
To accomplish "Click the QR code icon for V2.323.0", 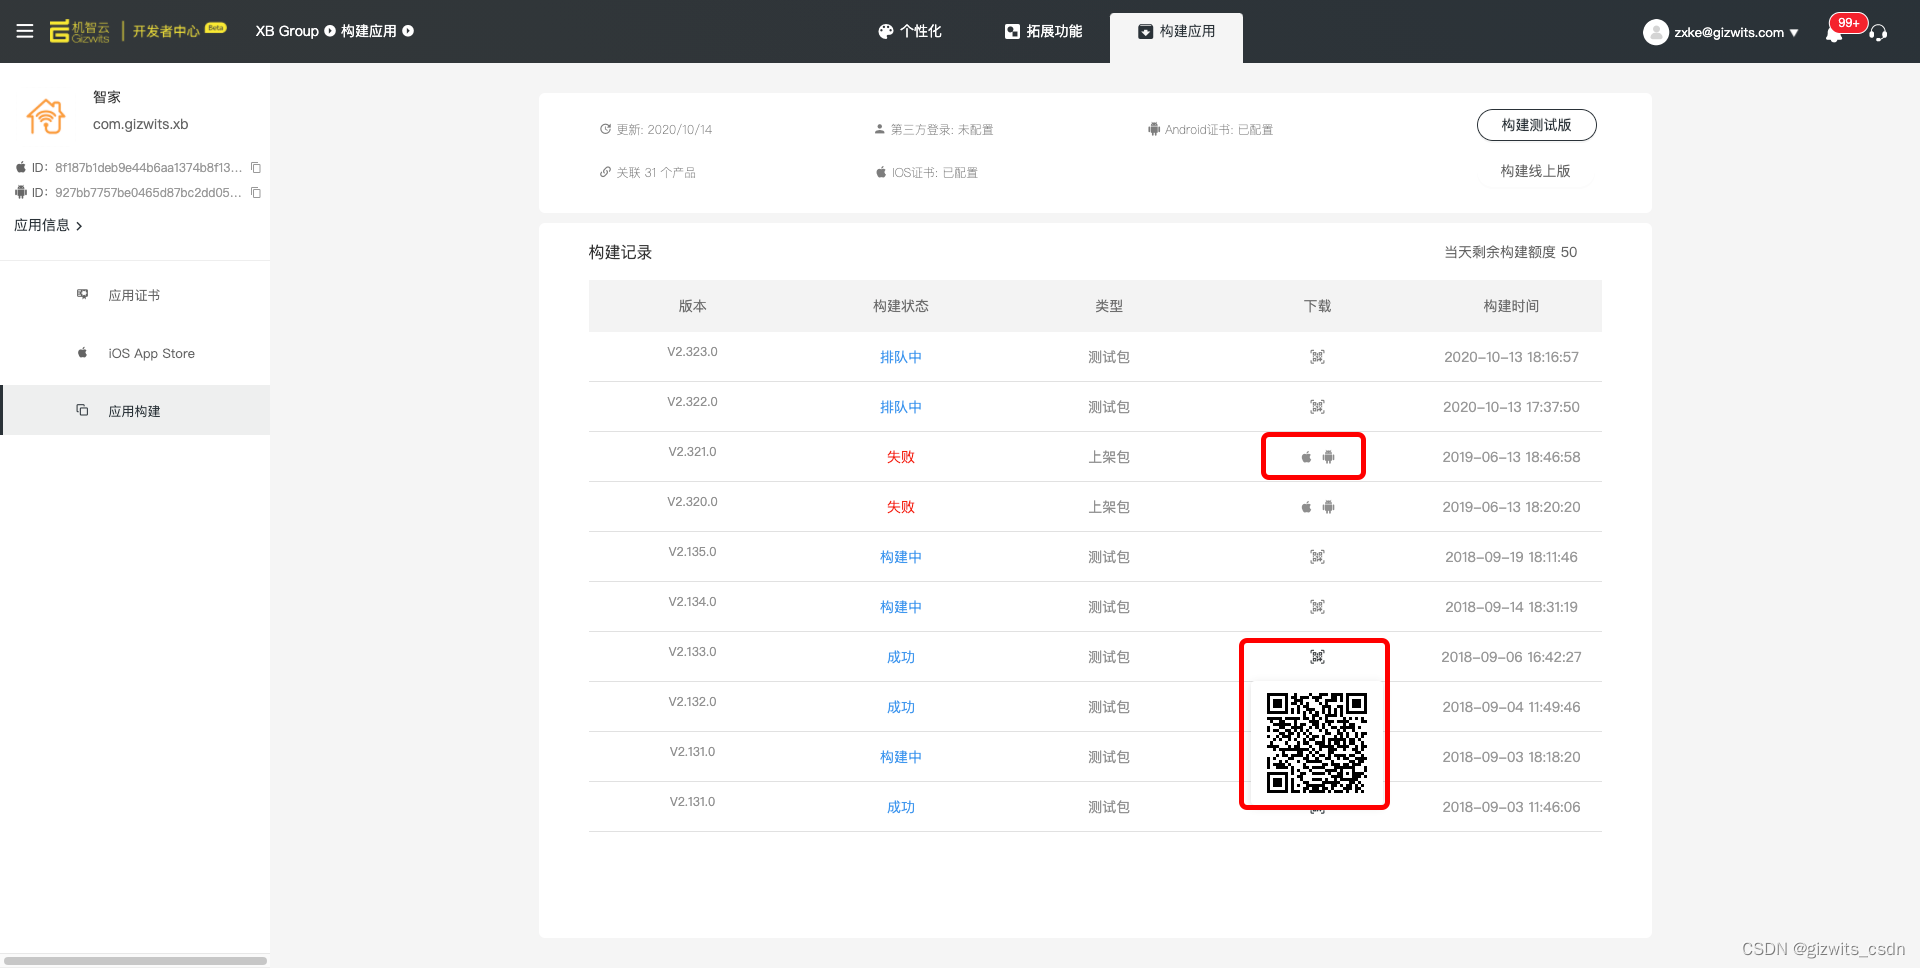I will (x=1317, y=357).
